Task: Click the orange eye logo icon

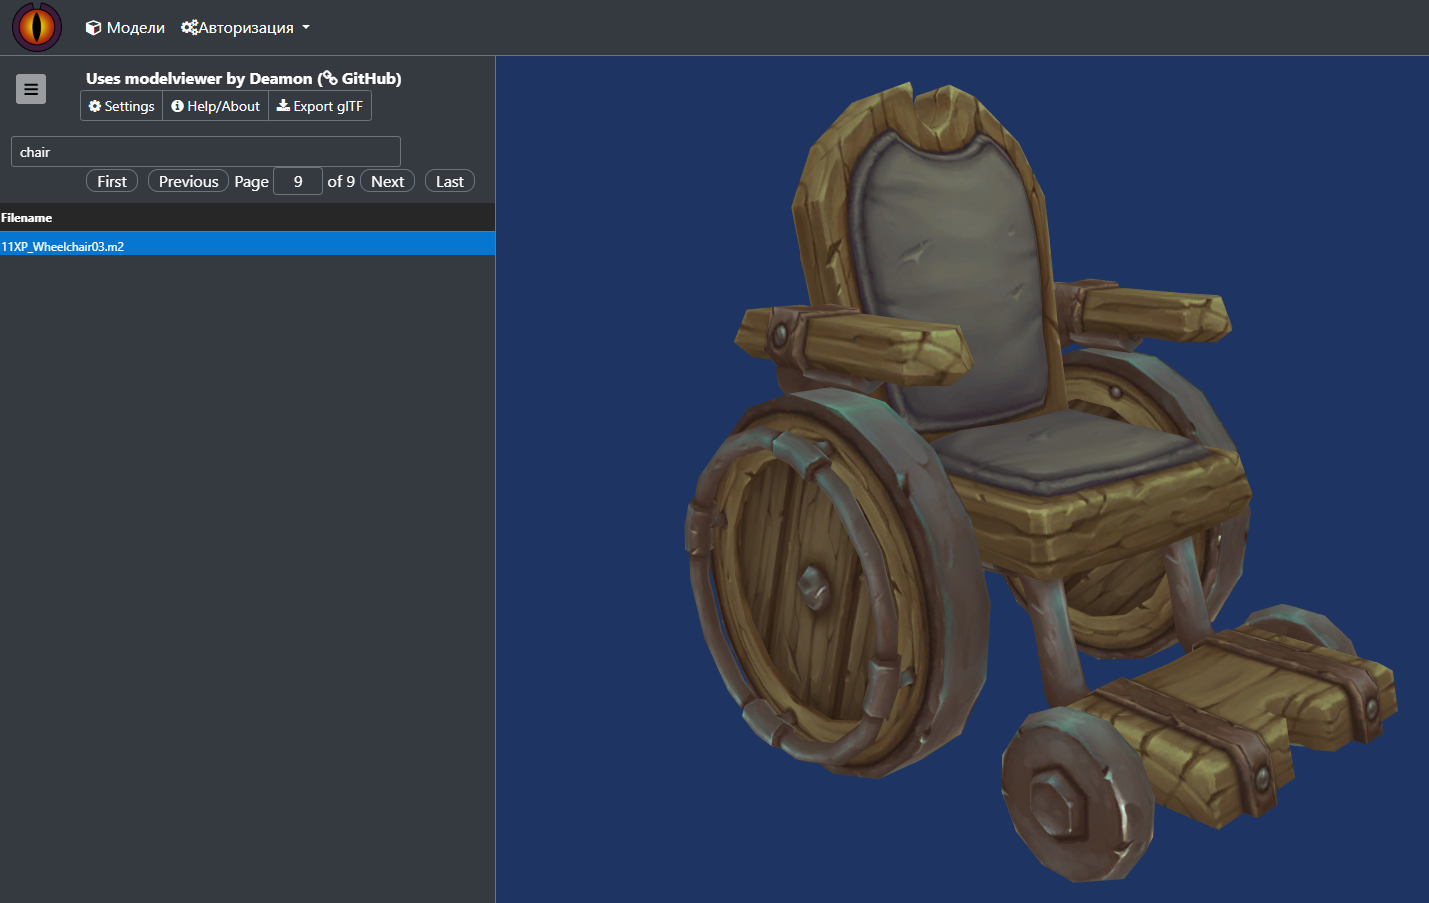Action: [37, 27]
